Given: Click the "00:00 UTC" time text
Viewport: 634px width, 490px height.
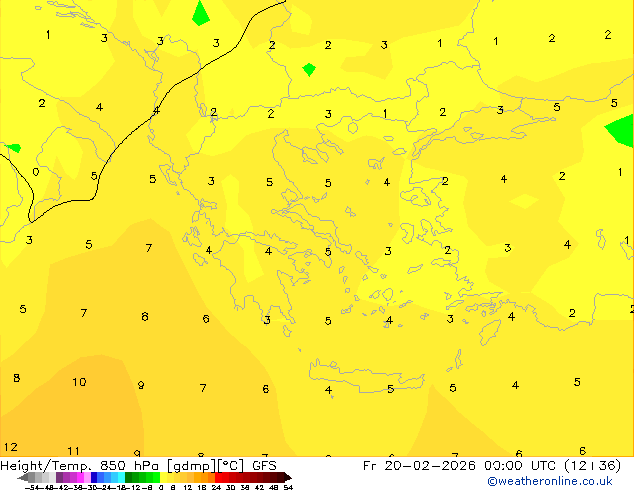Looking at the screenshot, I should pos(522,465).
